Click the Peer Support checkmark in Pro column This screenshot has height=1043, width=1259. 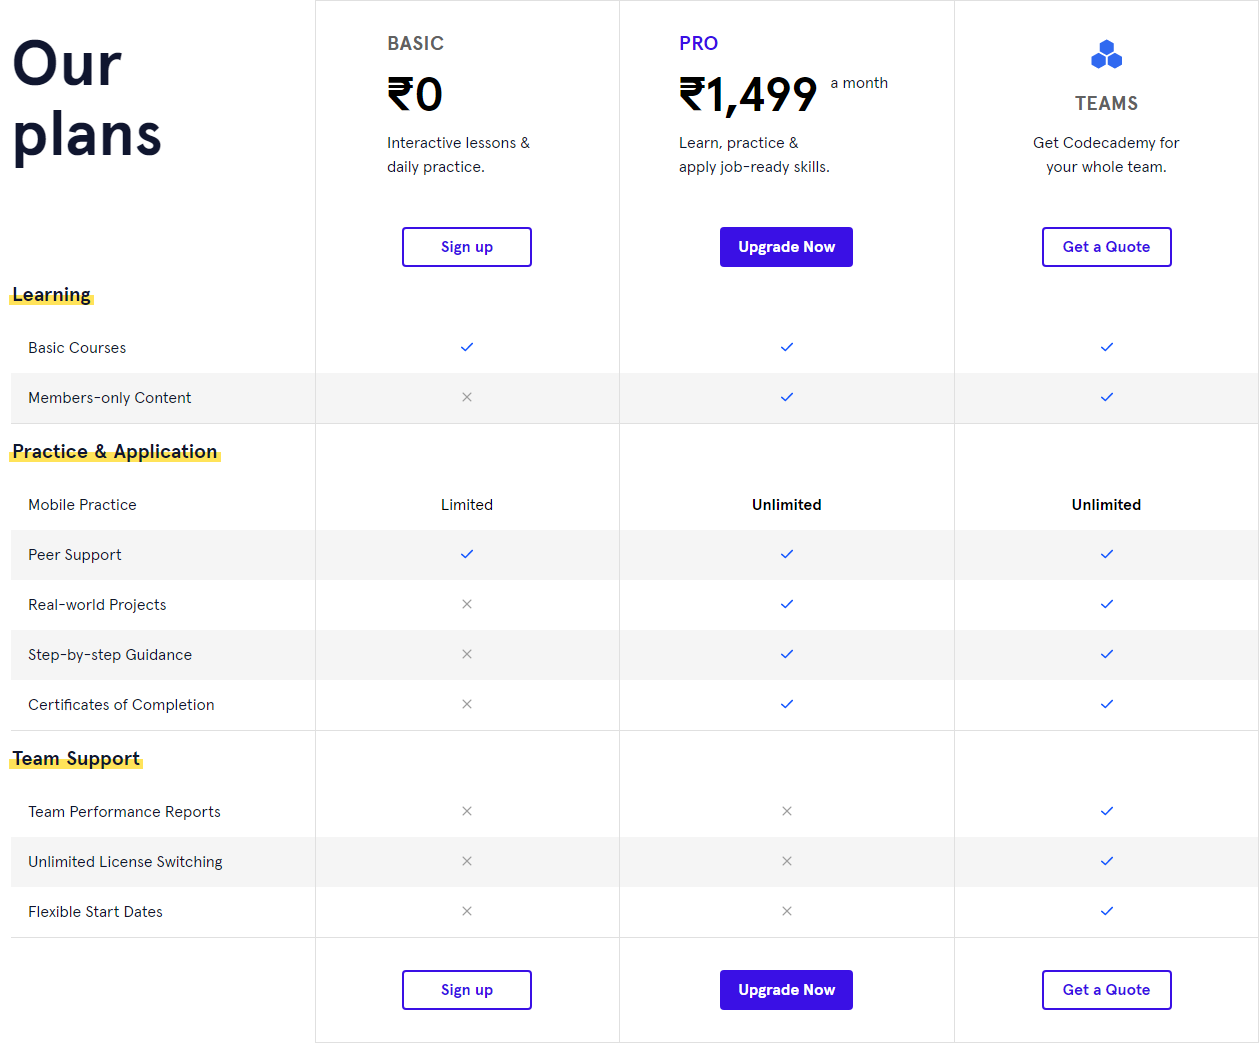(787, 554)
